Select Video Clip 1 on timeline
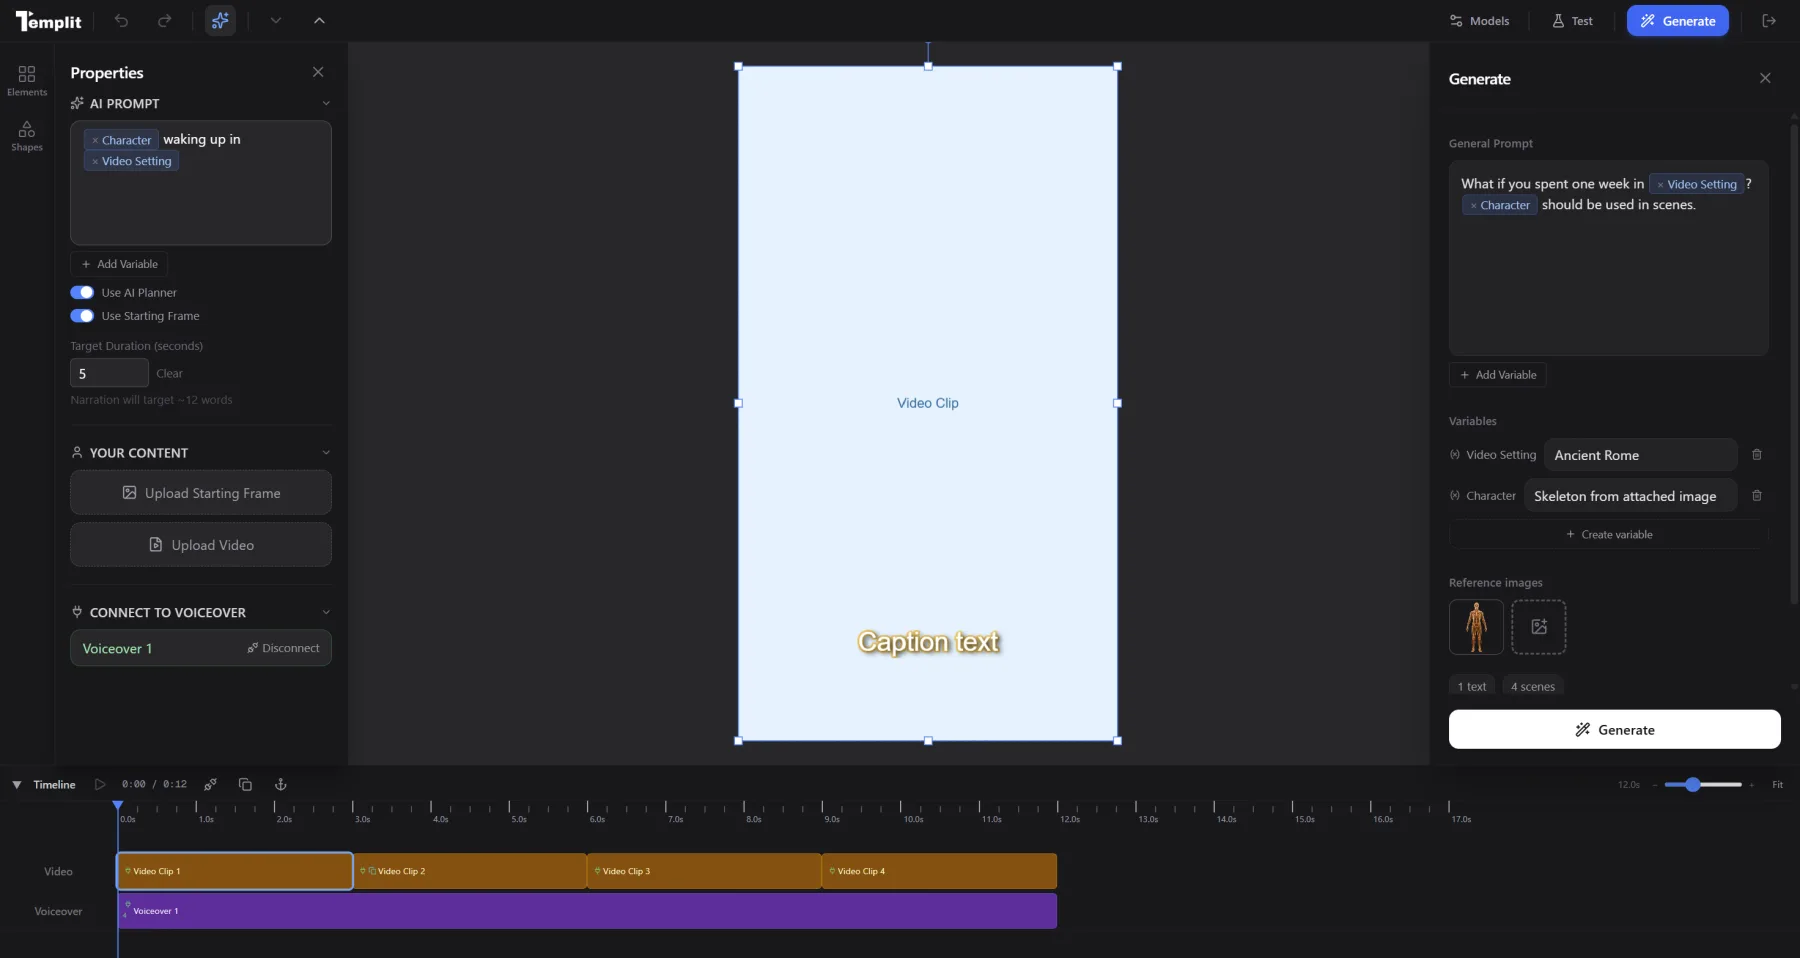The height and width of the screenshot is (958, 1800). pos(235,871)
